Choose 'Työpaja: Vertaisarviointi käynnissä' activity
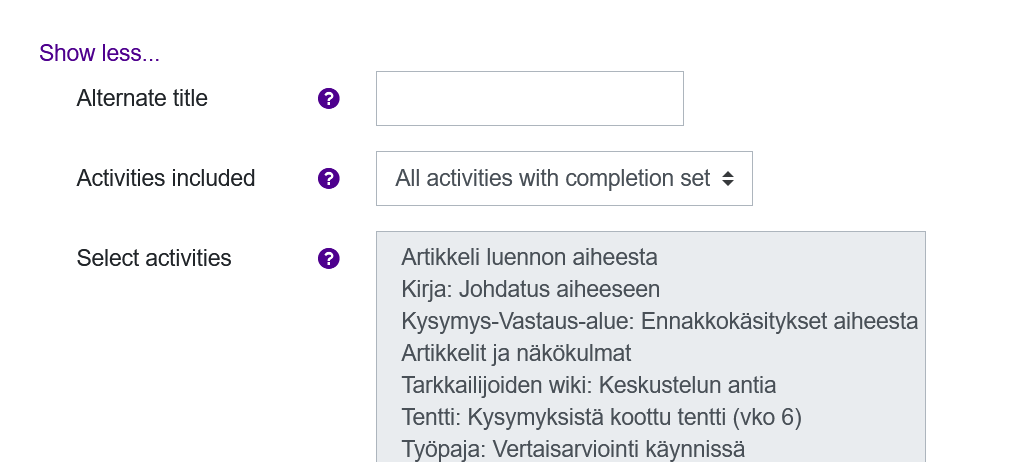 point(573,449)
